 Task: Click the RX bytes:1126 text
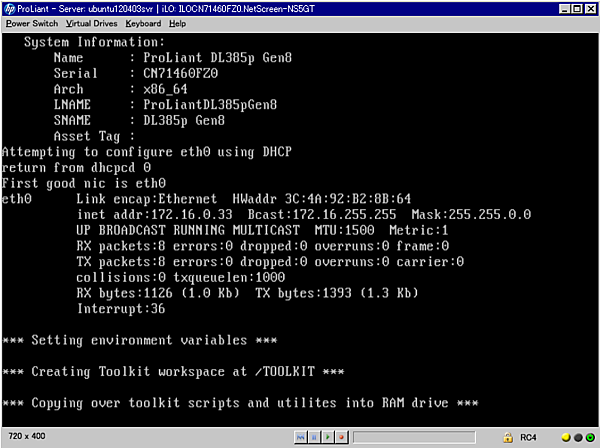pyautogui.click(x=124, y=293)
